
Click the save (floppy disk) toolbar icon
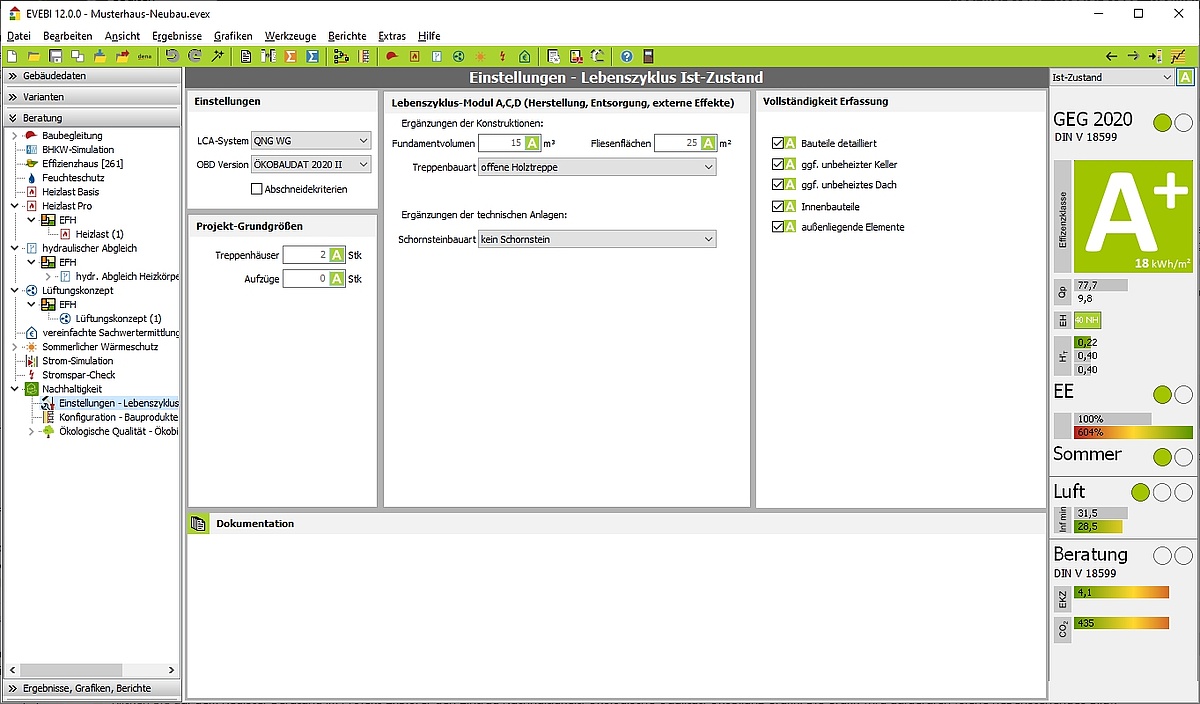[x=56, y=56]
